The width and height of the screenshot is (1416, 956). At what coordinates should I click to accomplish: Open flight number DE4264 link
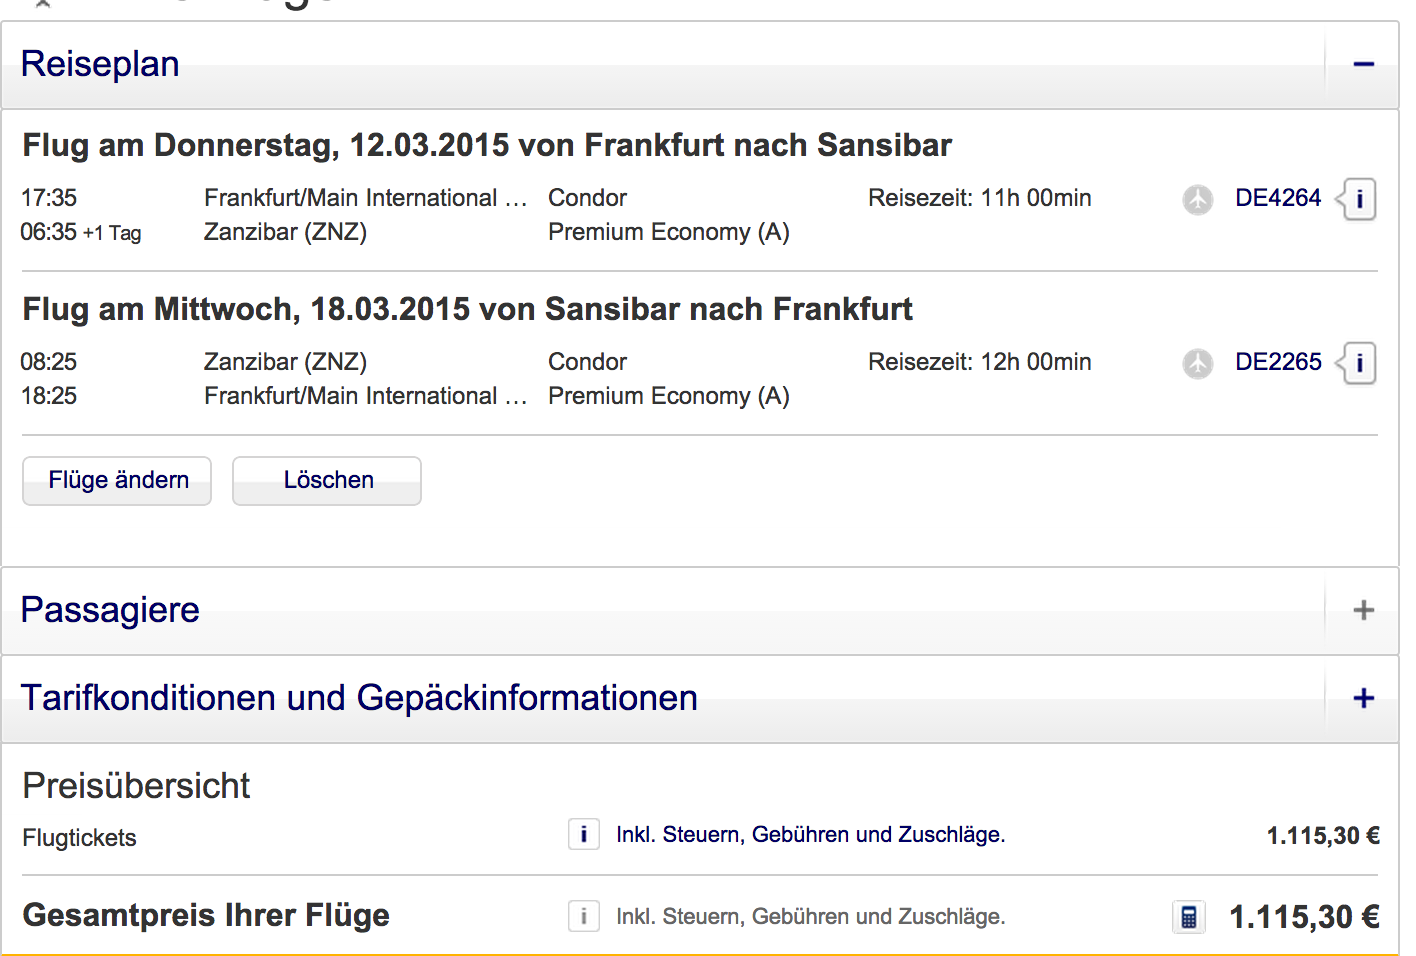coord(1277,198)
